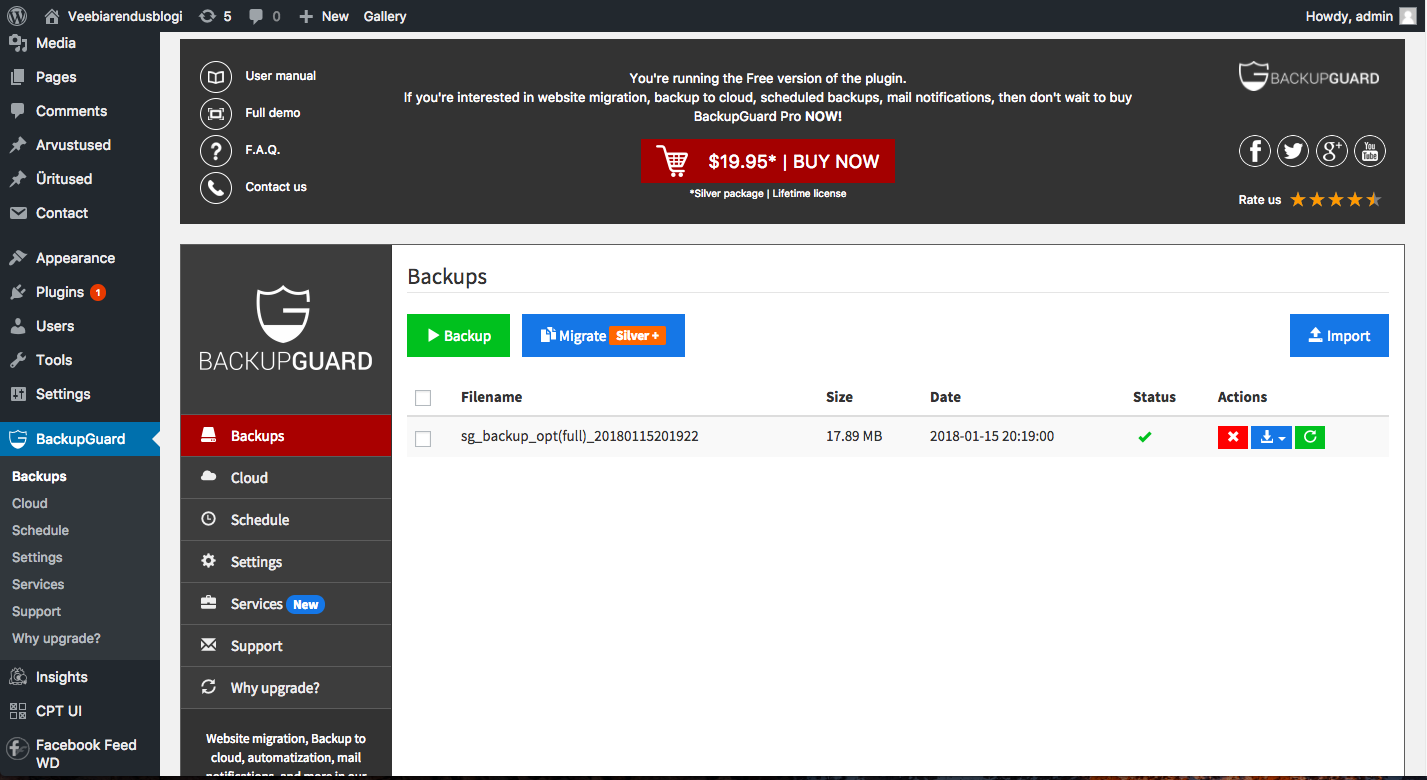This screenshot has width=1427, height=780.
Task: Open Insights in the sidebar
Action: point(80,677)
